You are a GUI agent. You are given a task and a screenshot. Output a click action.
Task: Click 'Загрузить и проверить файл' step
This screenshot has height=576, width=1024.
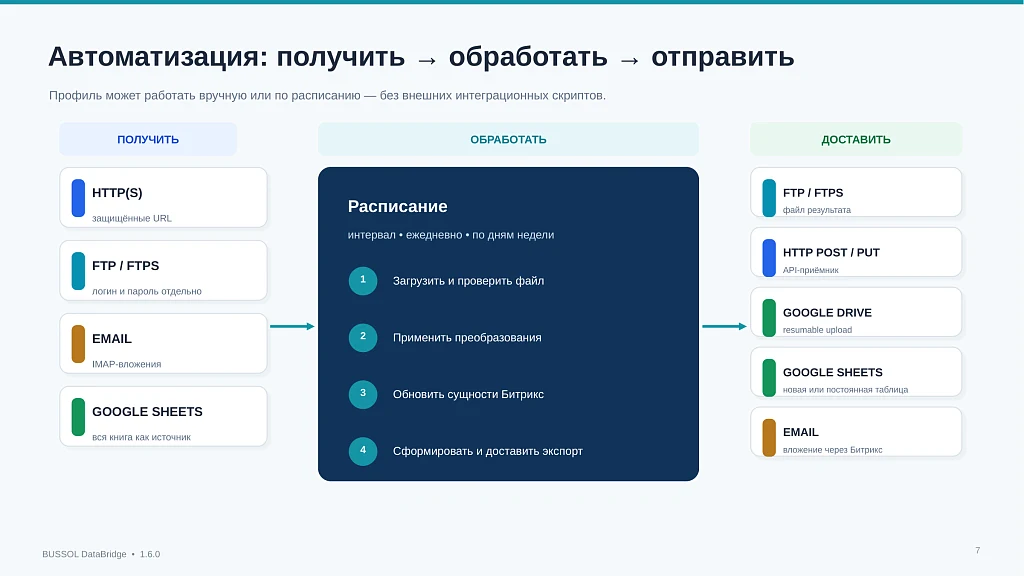pos(468,281)
